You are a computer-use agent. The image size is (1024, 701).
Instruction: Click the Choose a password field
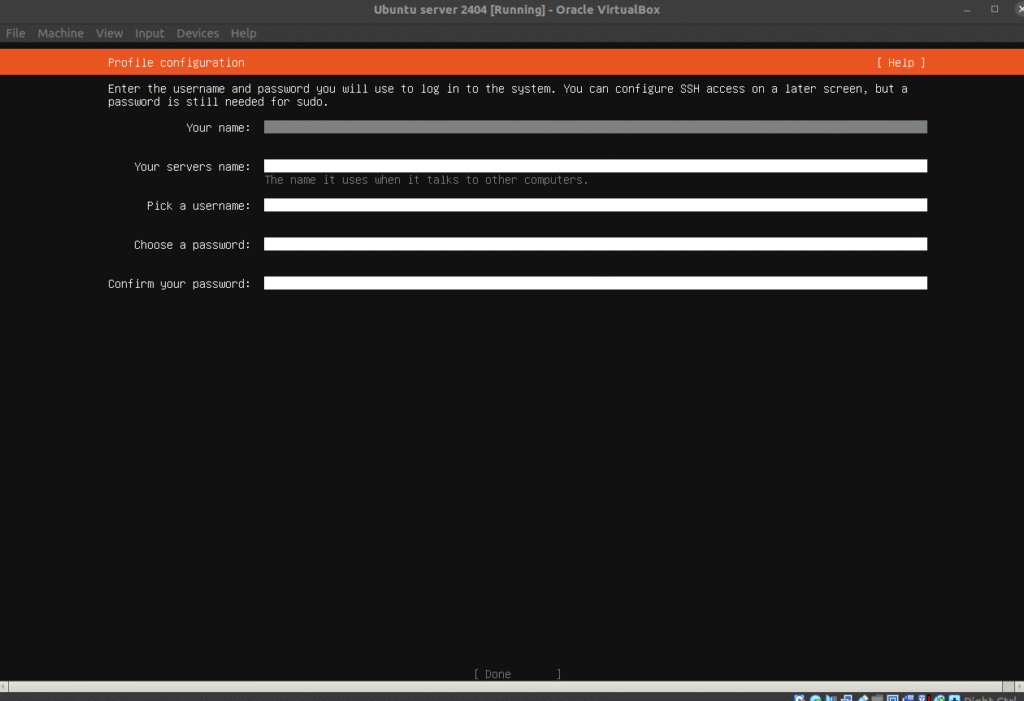[595, 244]
